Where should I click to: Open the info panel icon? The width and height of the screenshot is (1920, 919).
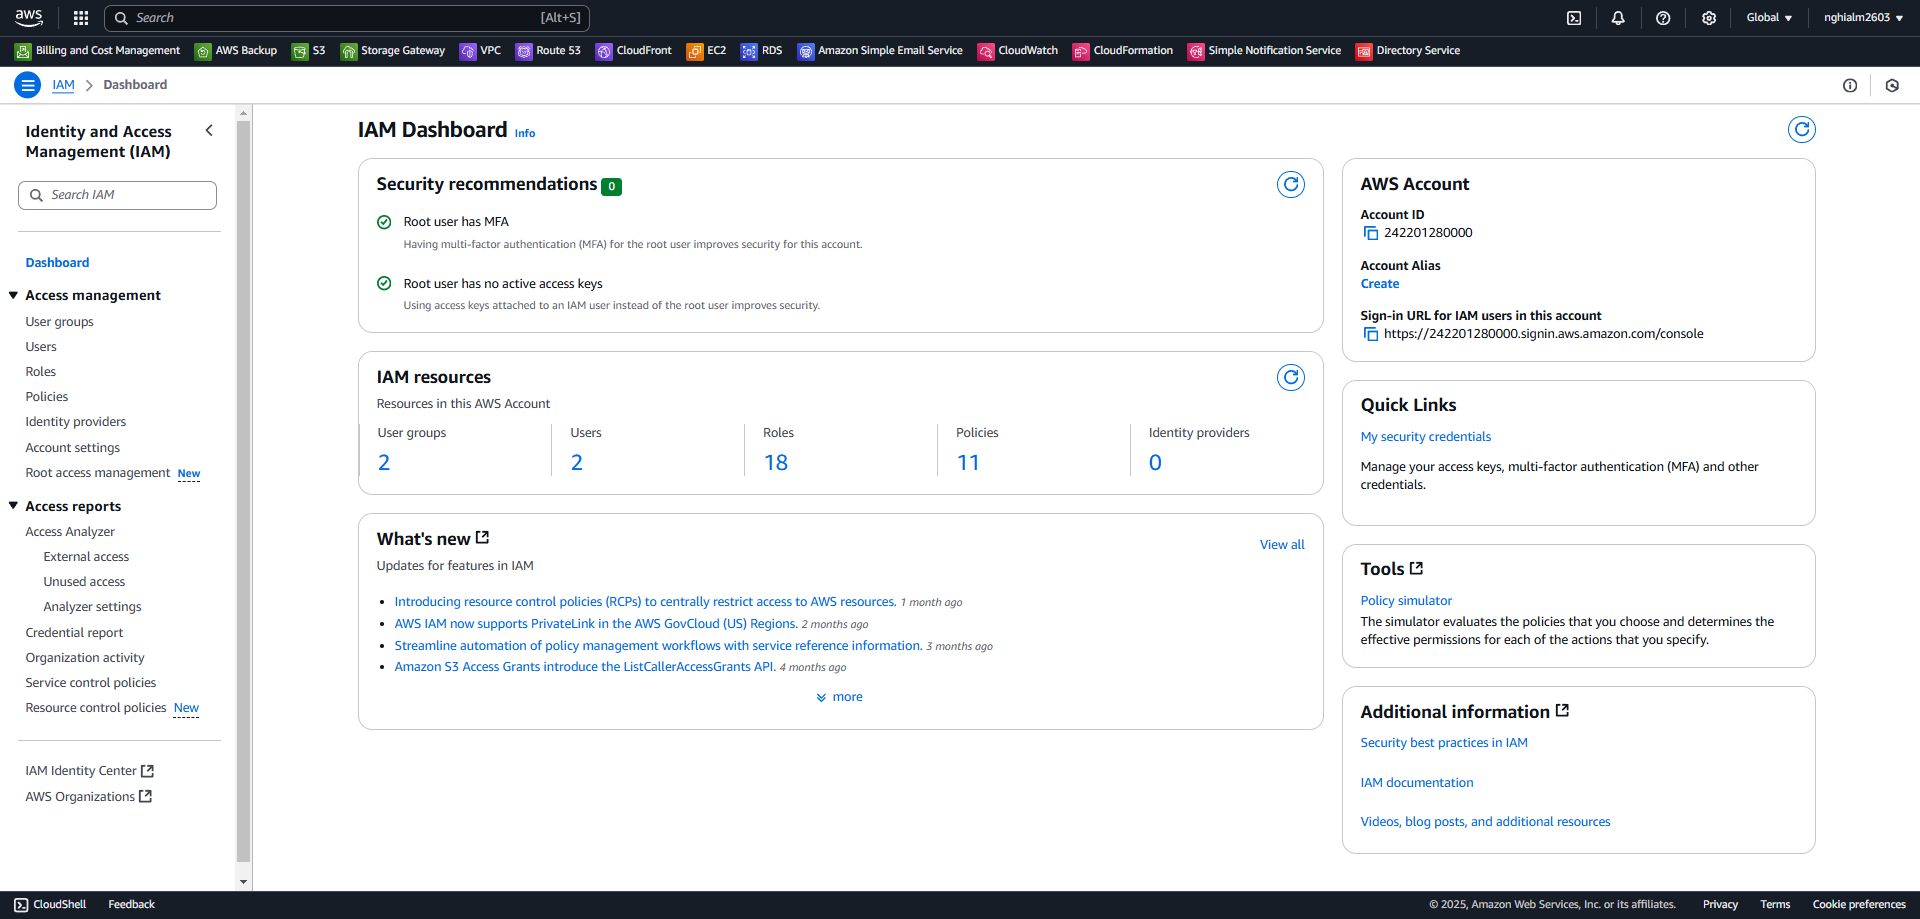1850,85
